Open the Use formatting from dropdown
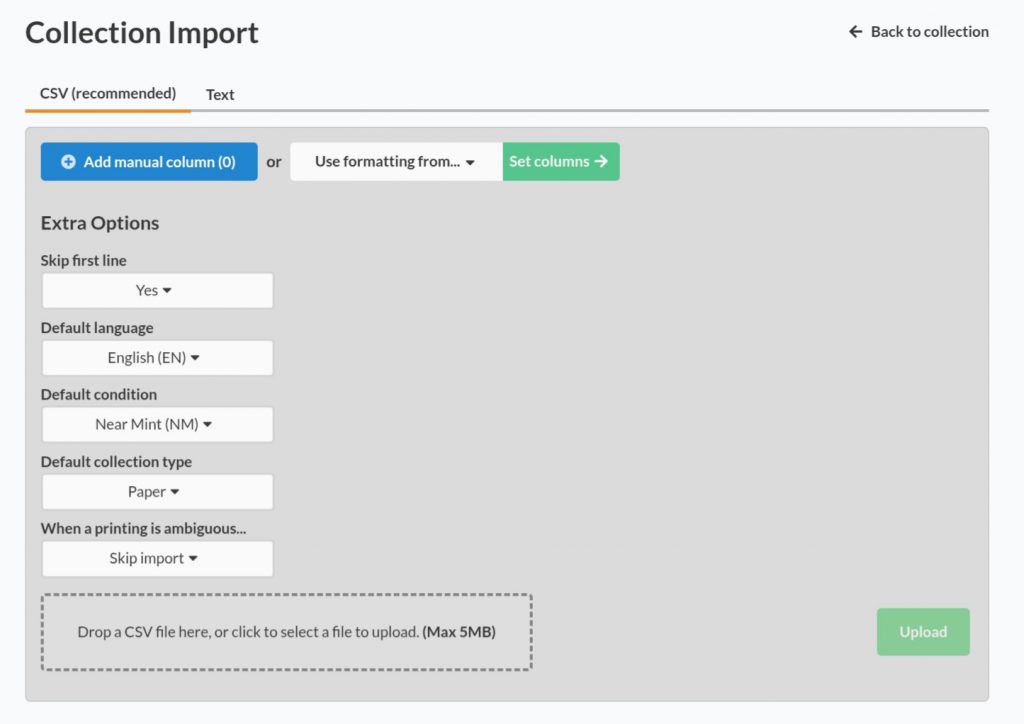 pyautogui.click(x=395, y=161)
